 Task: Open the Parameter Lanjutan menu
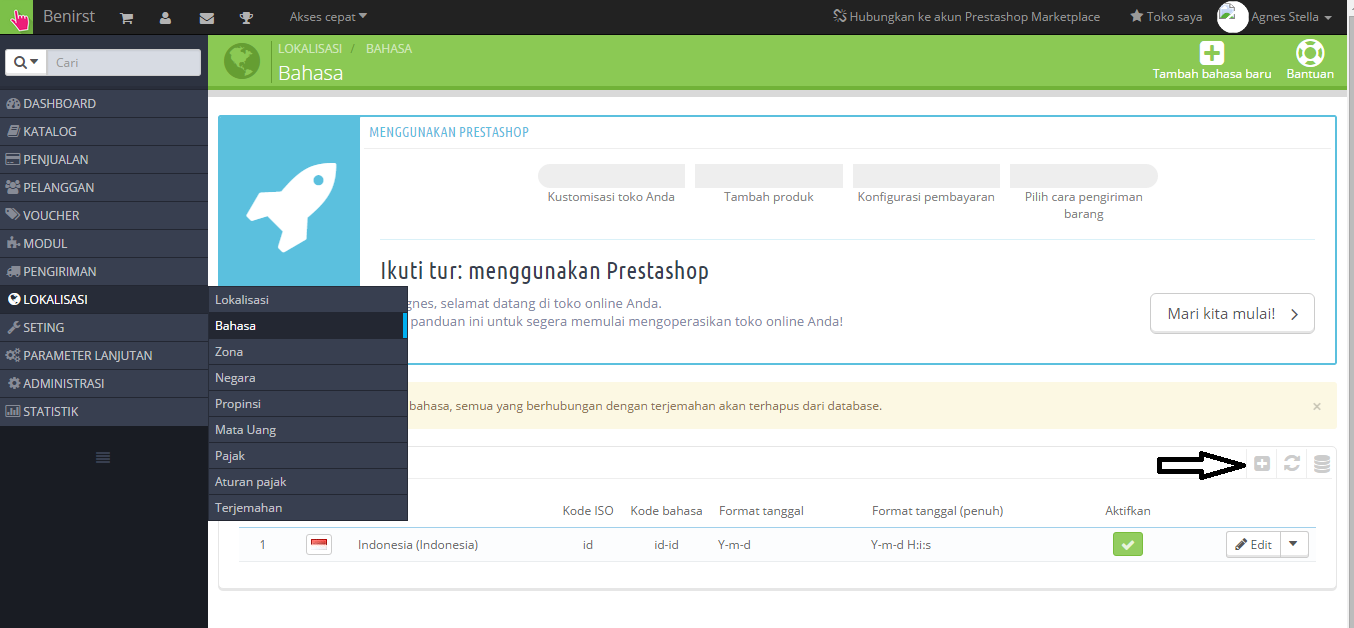pyautogui.click(x=104, y=355)
